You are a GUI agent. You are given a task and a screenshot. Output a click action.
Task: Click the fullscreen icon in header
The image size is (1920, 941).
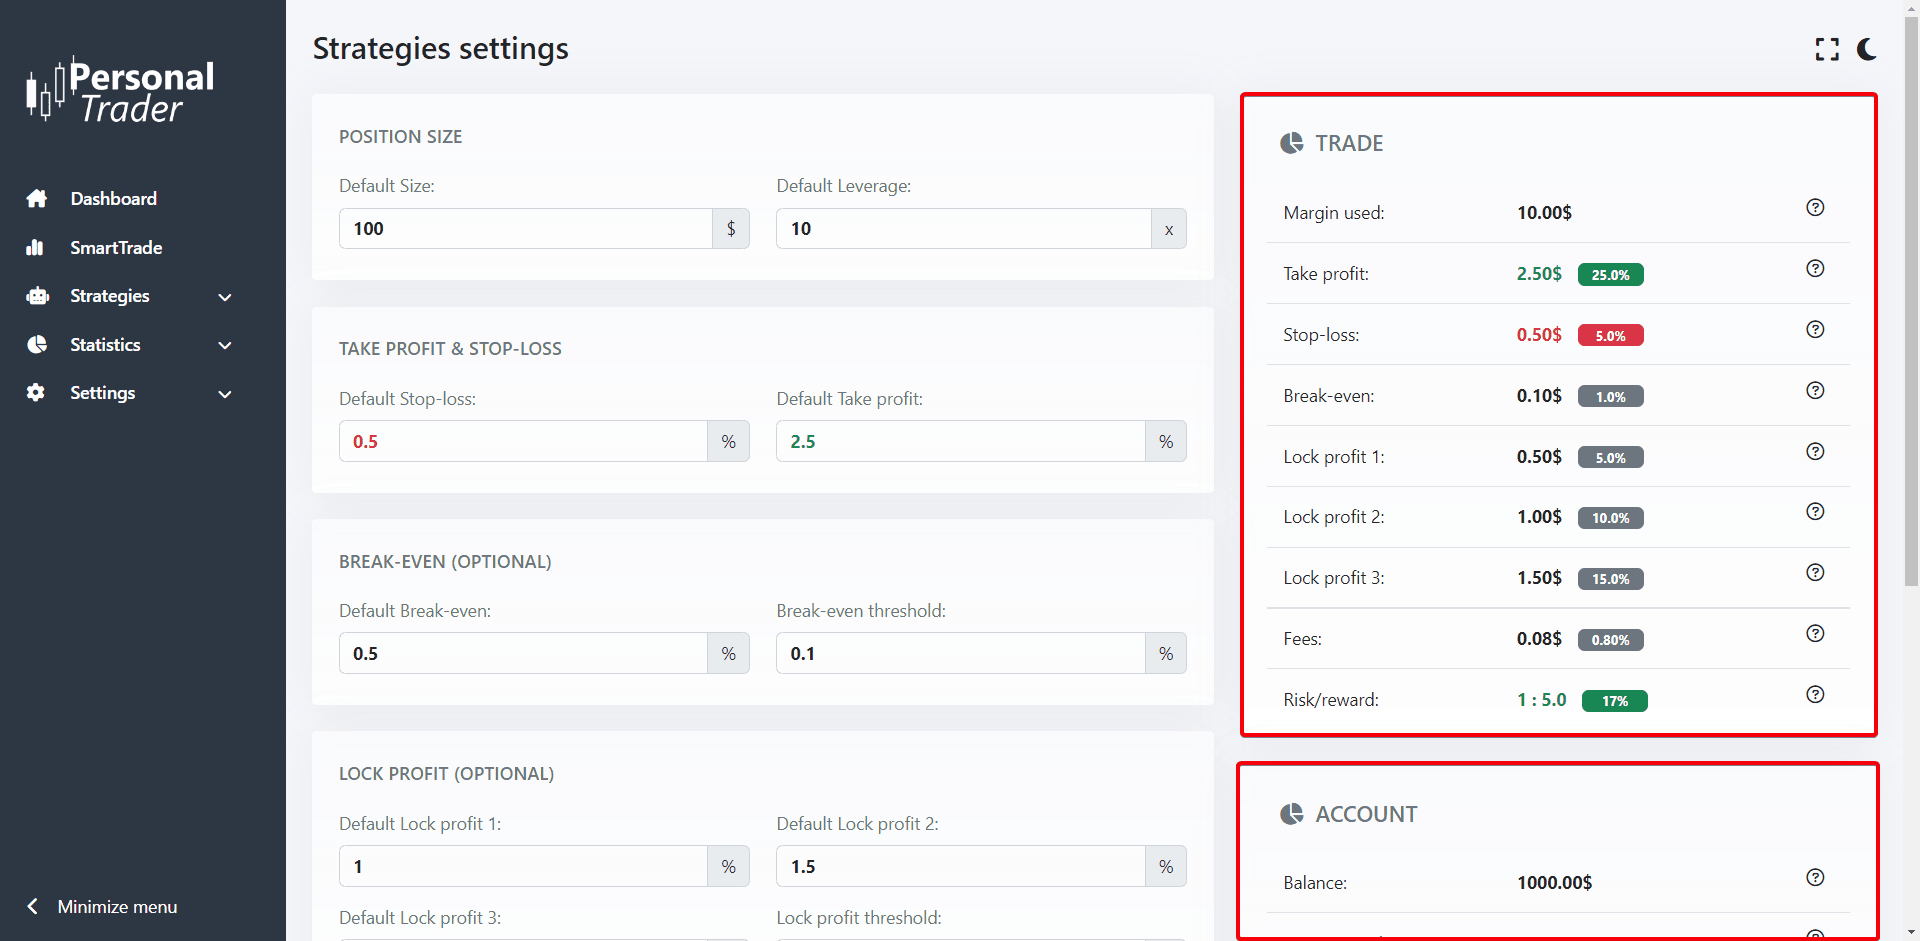(1826, 50)
